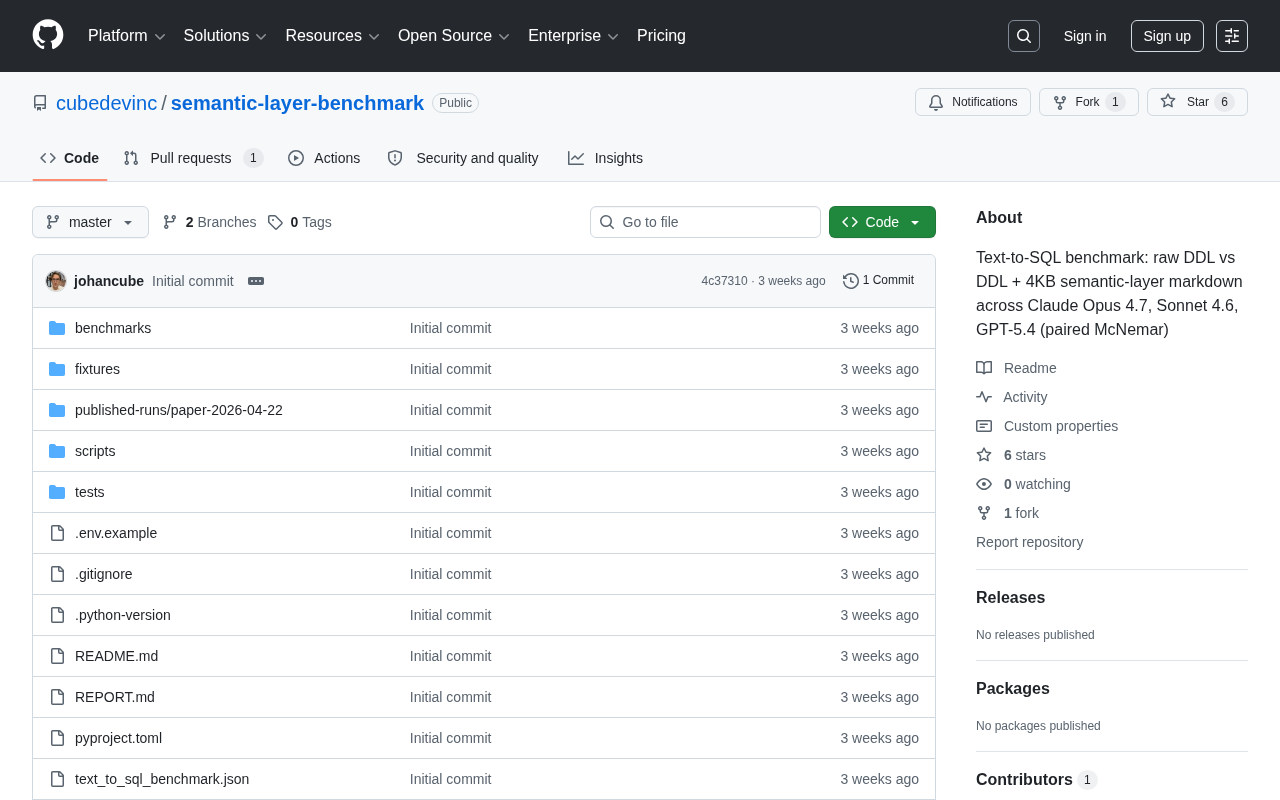Open the green Code dropdown button

point(882,222)
